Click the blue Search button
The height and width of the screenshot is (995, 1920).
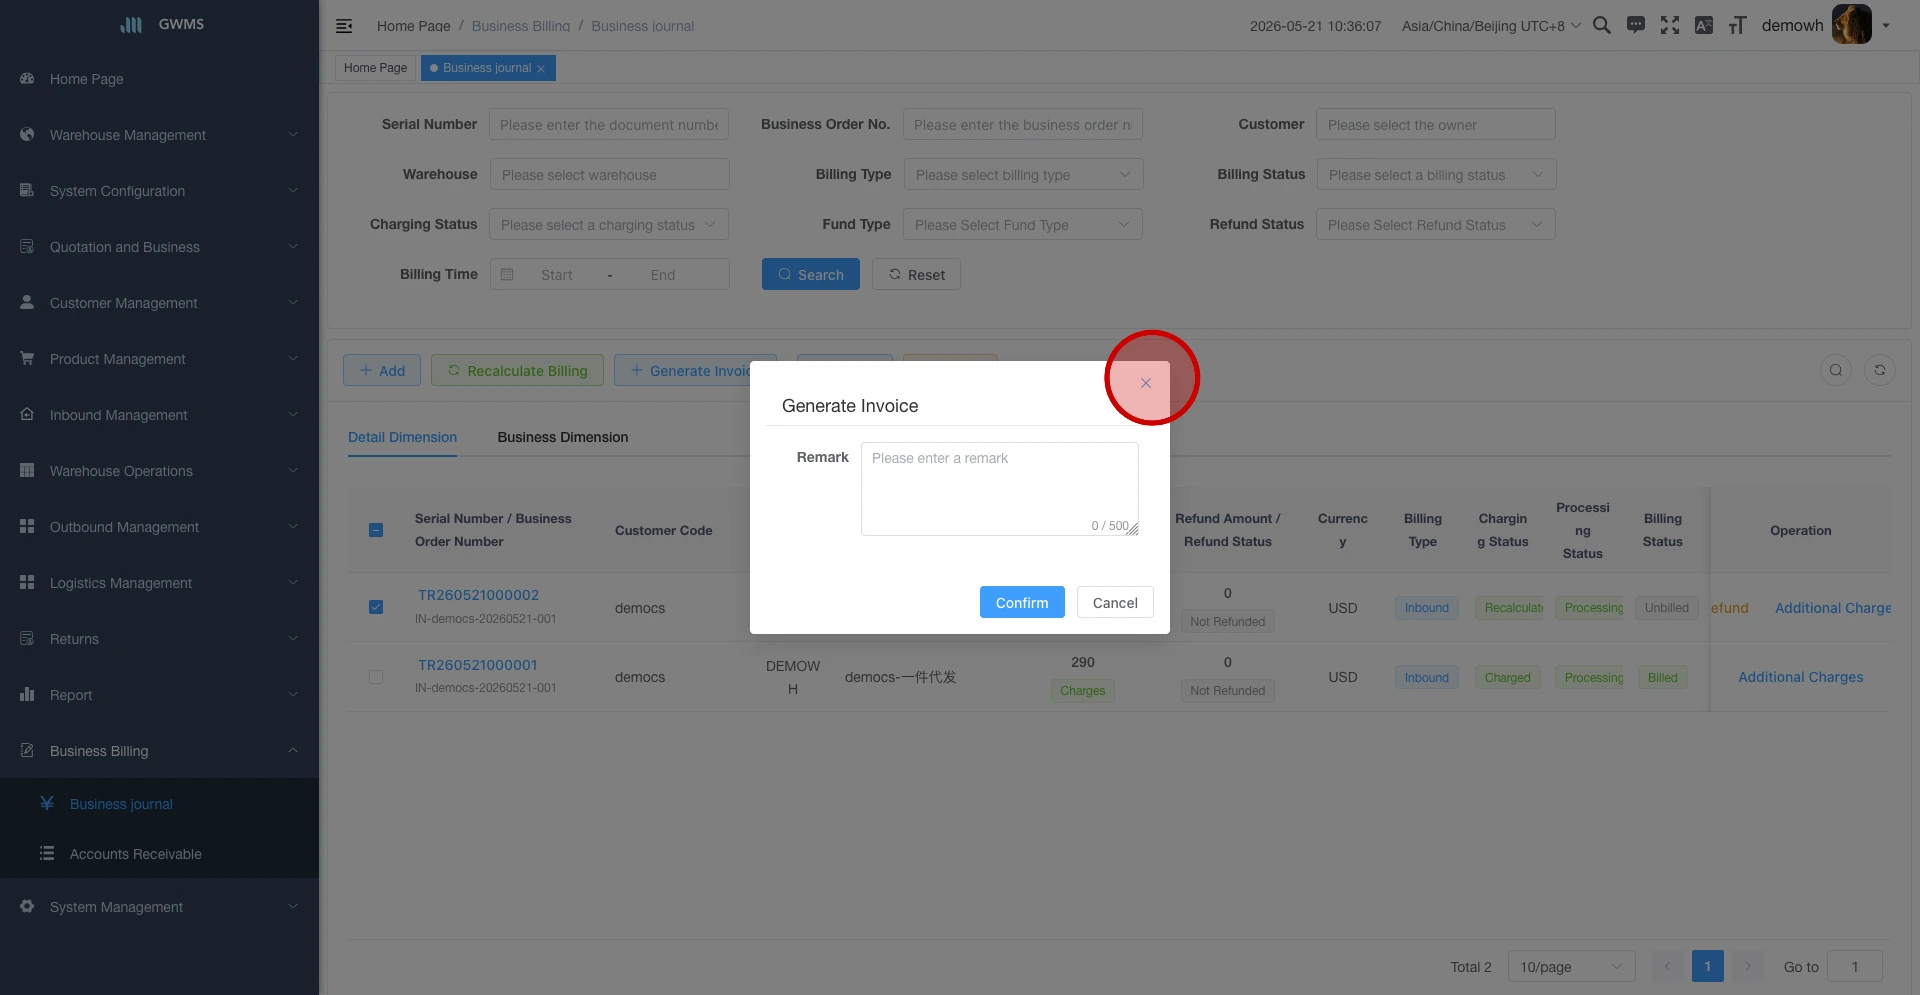click(811, 274)
